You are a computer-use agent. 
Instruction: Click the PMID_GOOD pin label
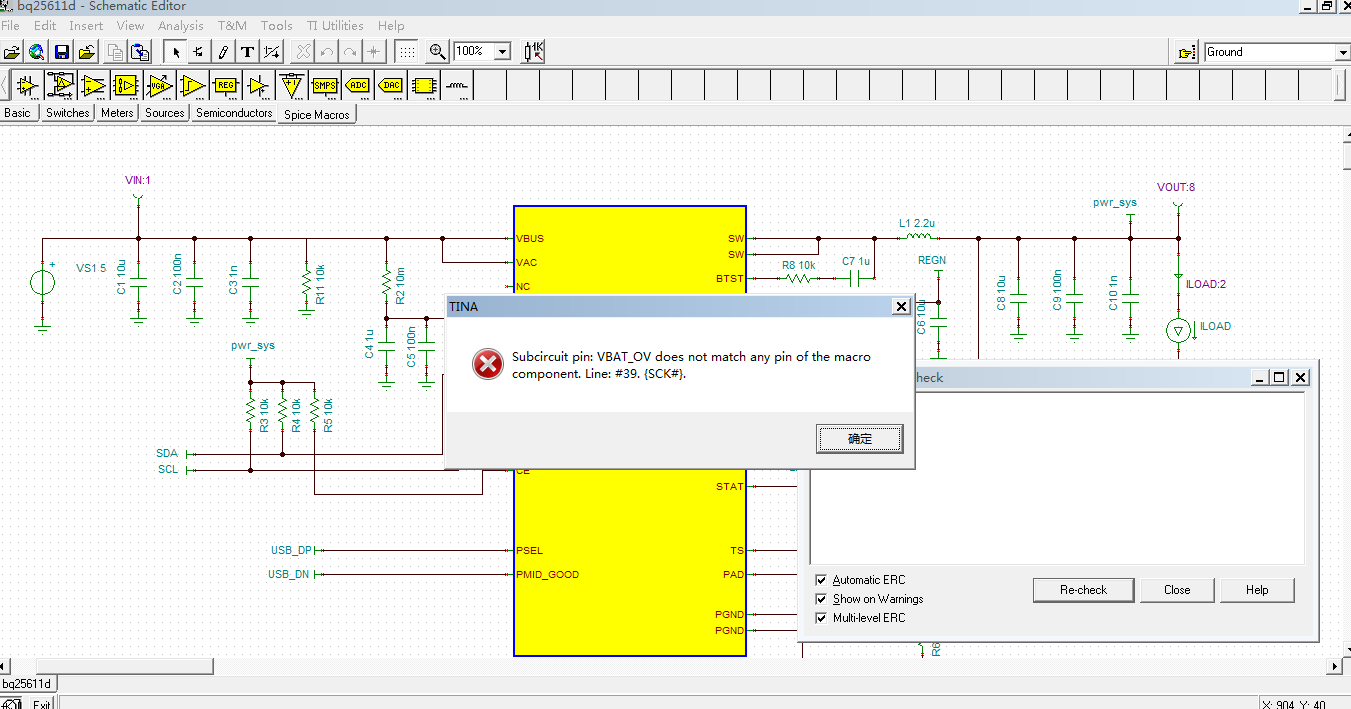[547, 575]
